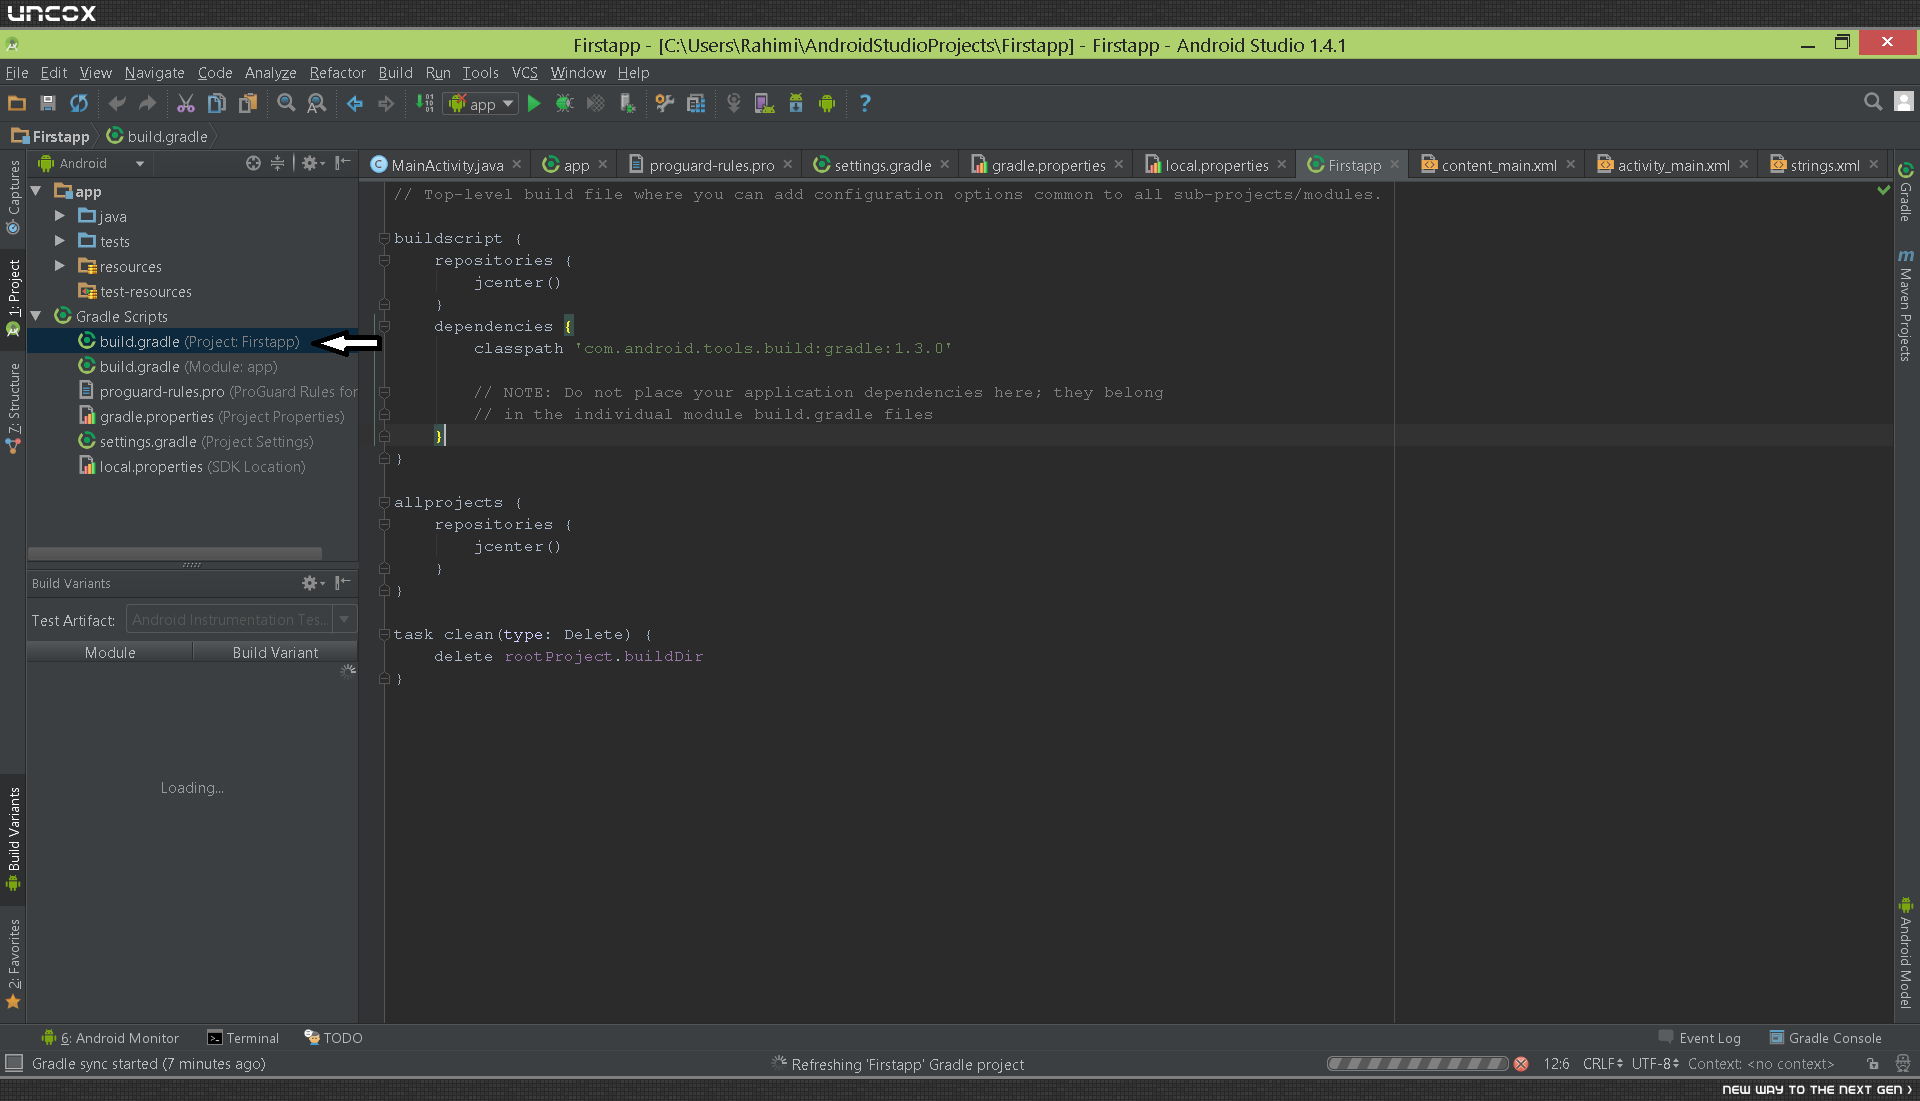Click the Synchronize toolbar icon
This screenshot has width=1920, height=1101.
click(x=79, y=103)
